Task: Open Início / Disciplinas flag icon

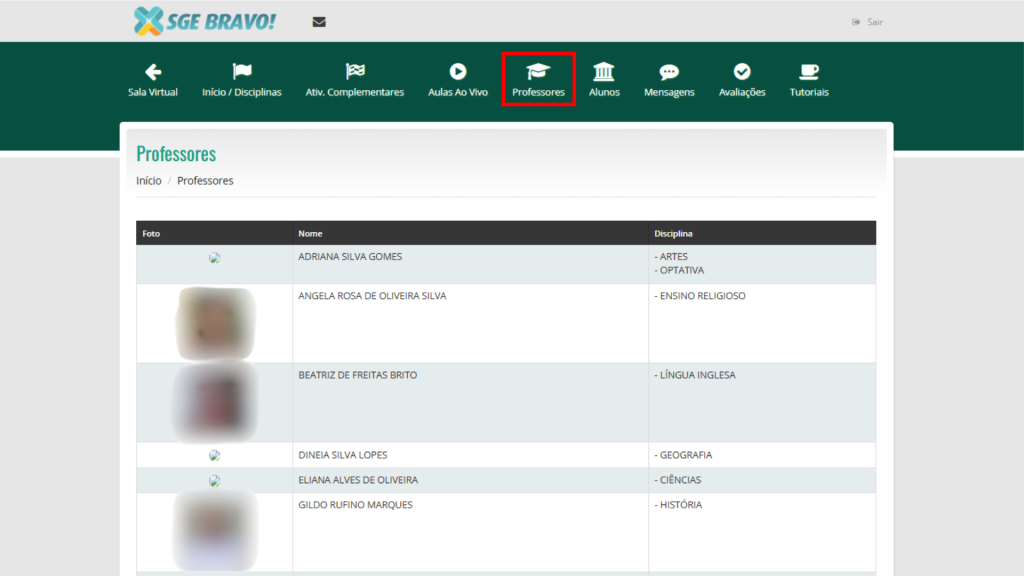Action: tap(242, 72)
